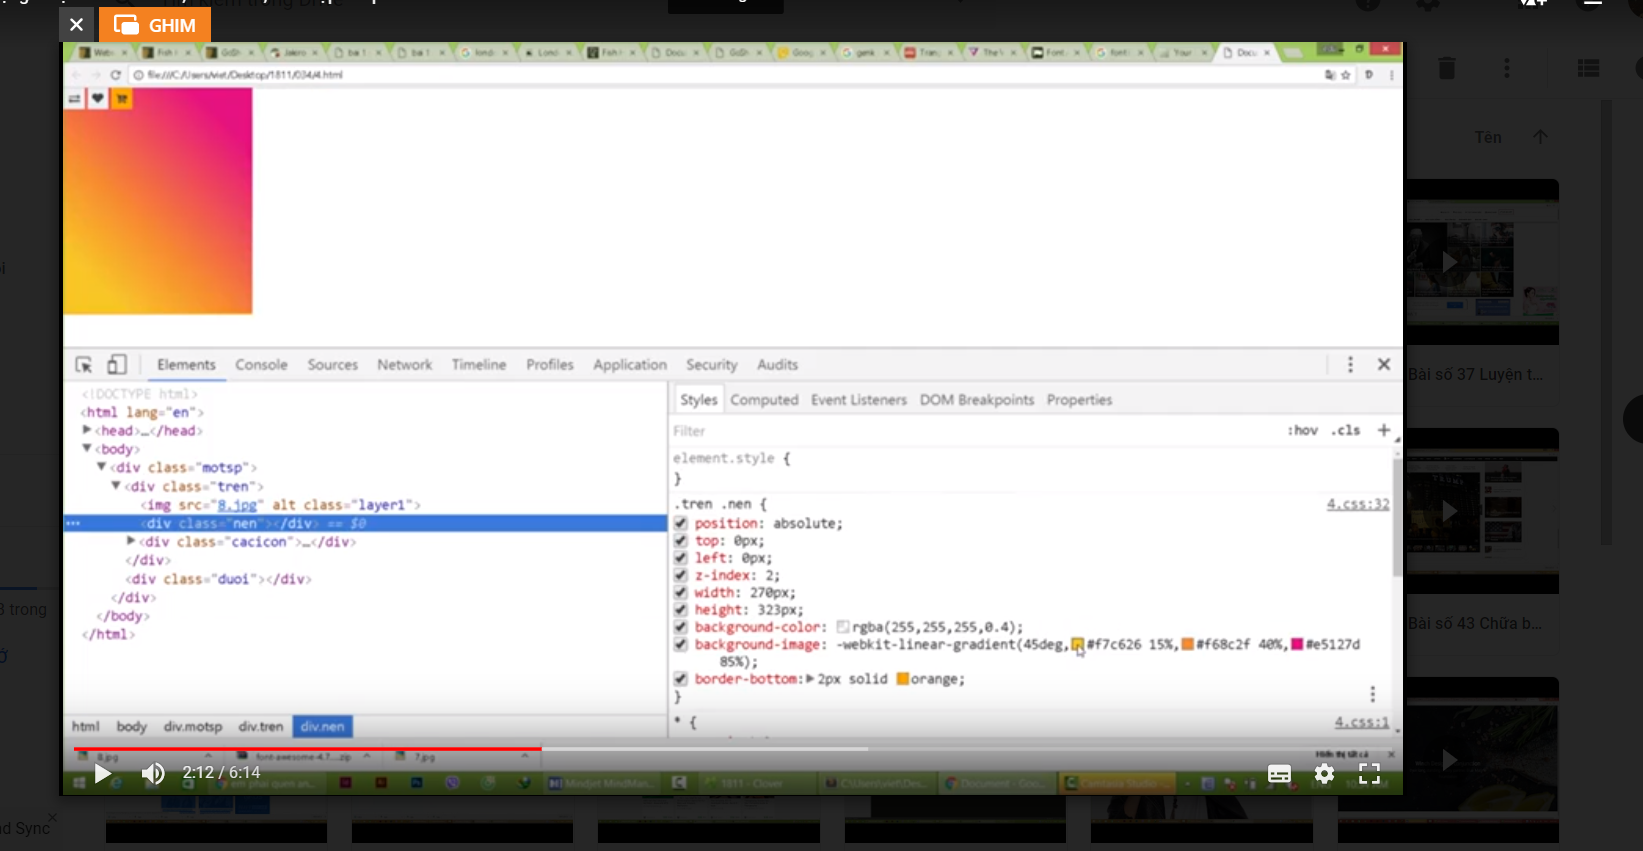Open the Drive more options menu

[1507, 68]
